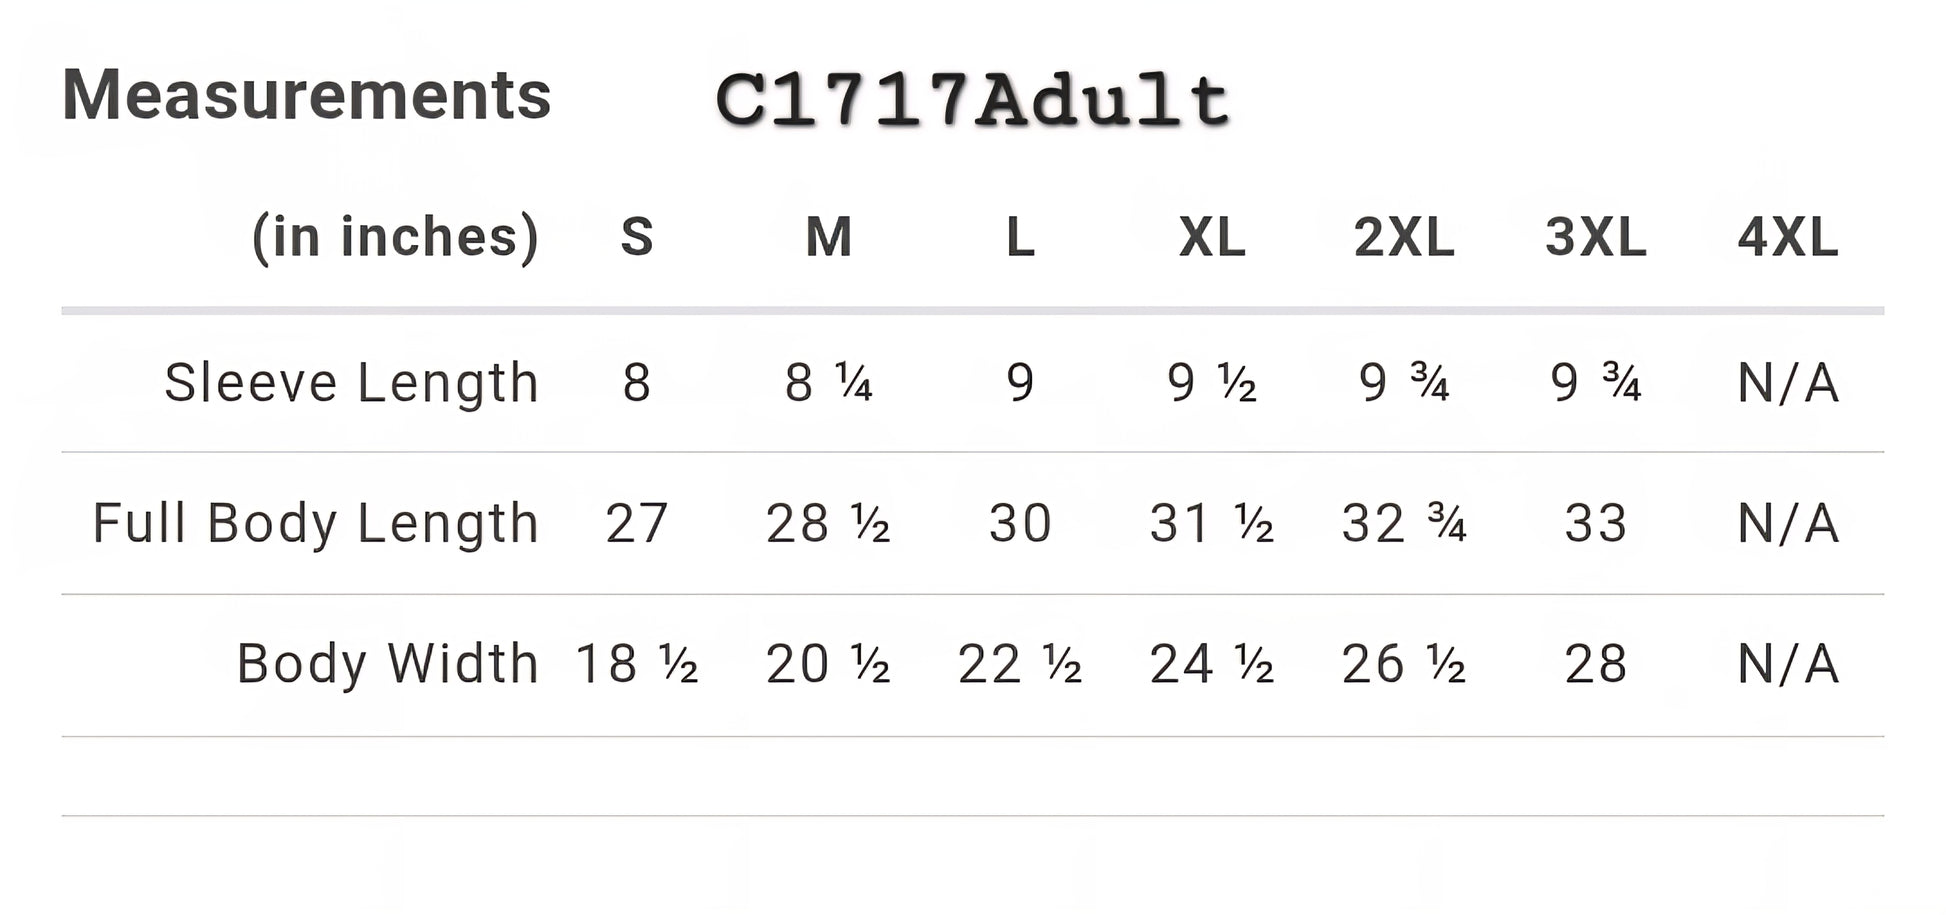
Task: Click the Body Width row label
Action: [388, 664]
